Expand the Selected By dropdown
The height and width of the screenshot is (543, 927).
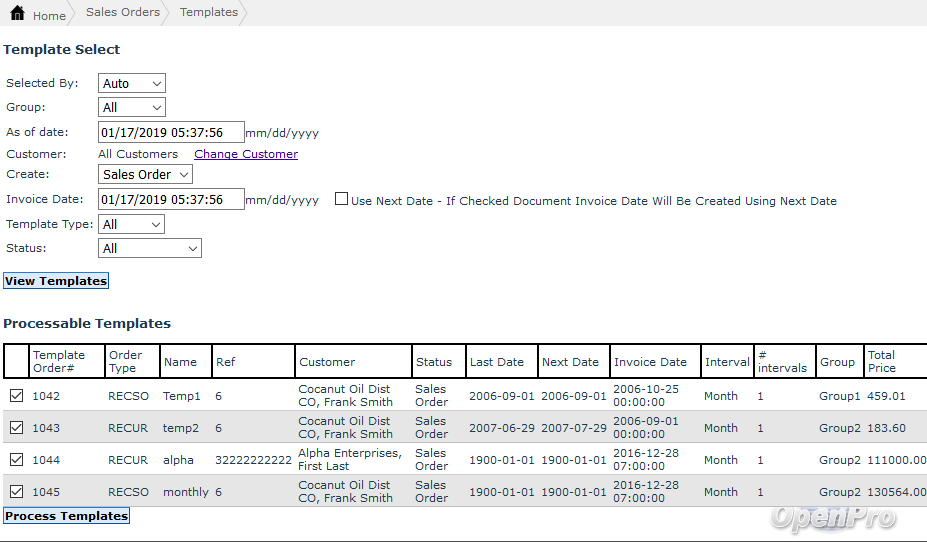click(x=131, y=84)
